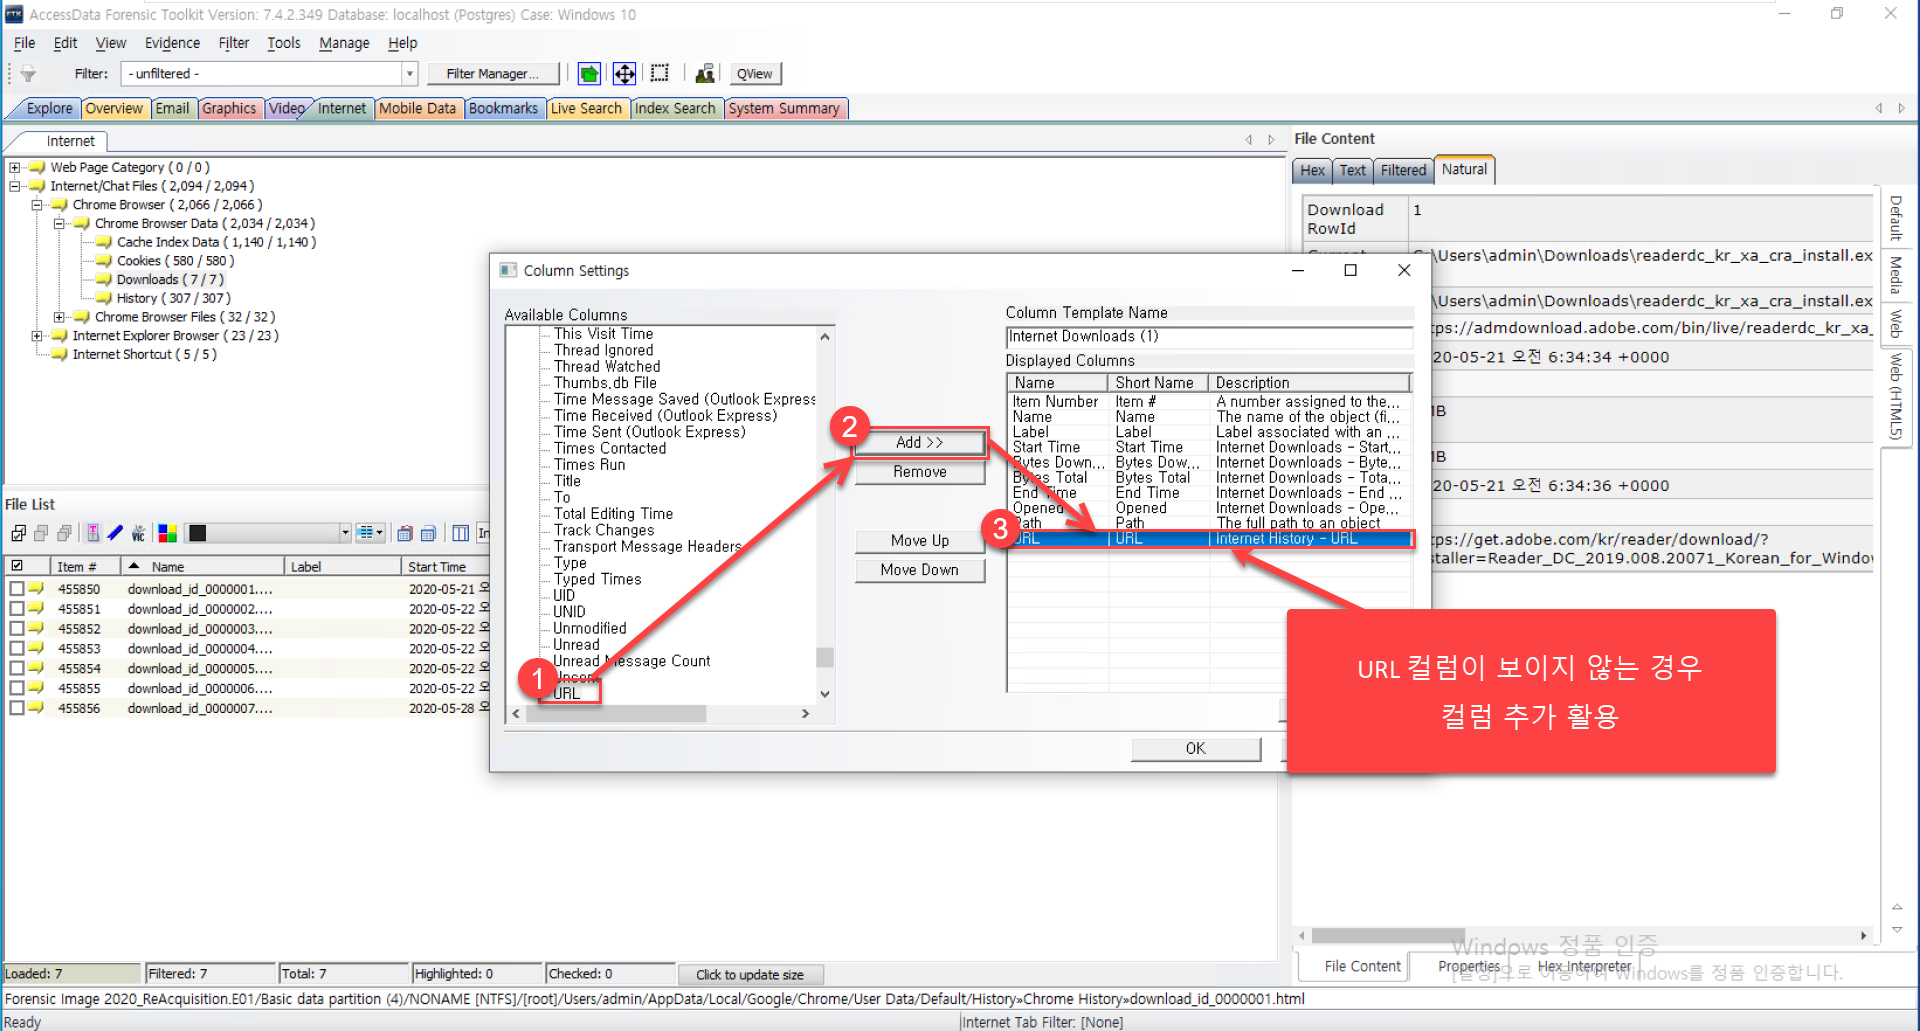1920x1031 pixels.
Task: Open the unfiltered Filter dropdown
Action: pos(409,74)
